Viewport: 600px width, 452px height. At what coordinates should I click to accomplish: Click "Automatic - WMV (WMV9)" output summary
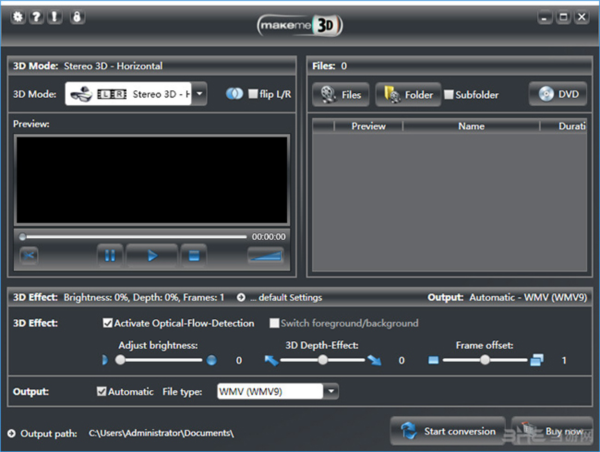coord(528,297)
